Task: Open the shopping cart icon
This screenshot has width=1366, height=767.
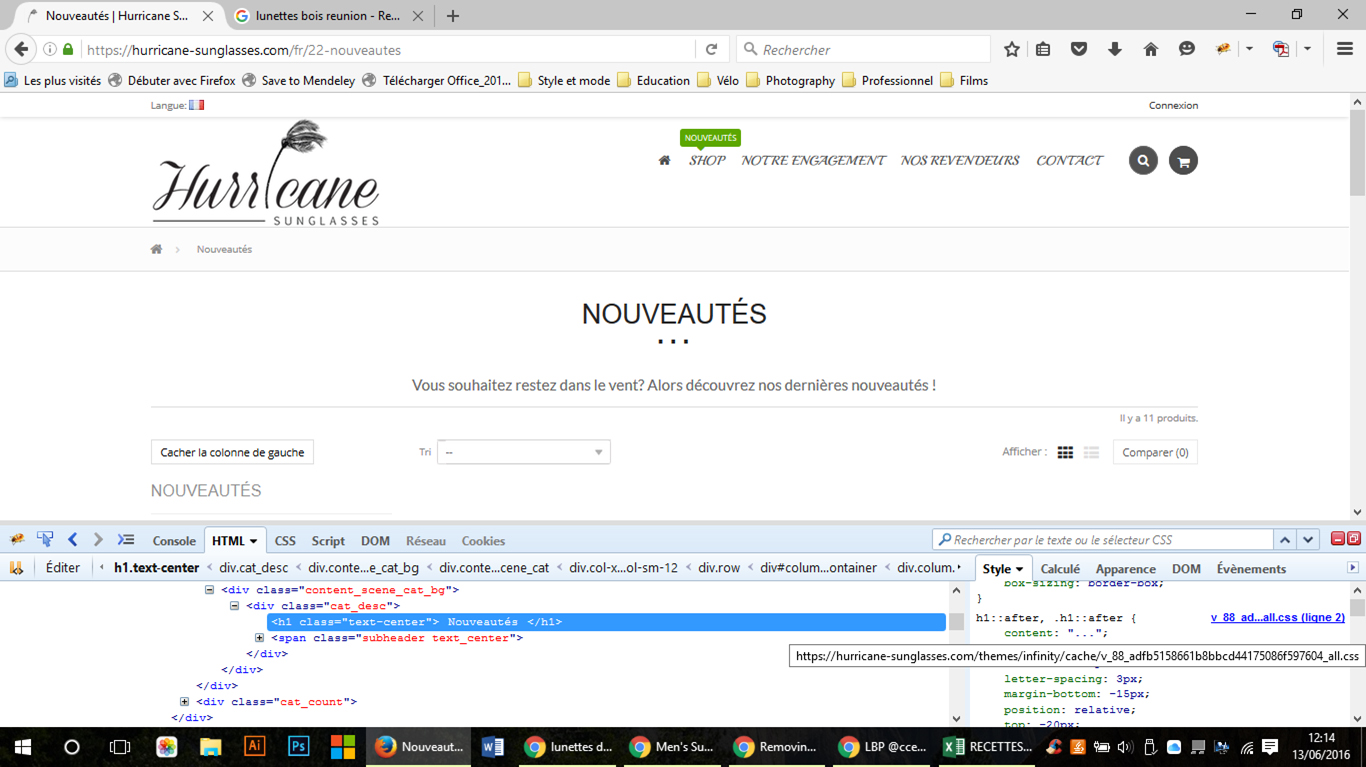Action: pyautogui.click(x=1183, y=160)
